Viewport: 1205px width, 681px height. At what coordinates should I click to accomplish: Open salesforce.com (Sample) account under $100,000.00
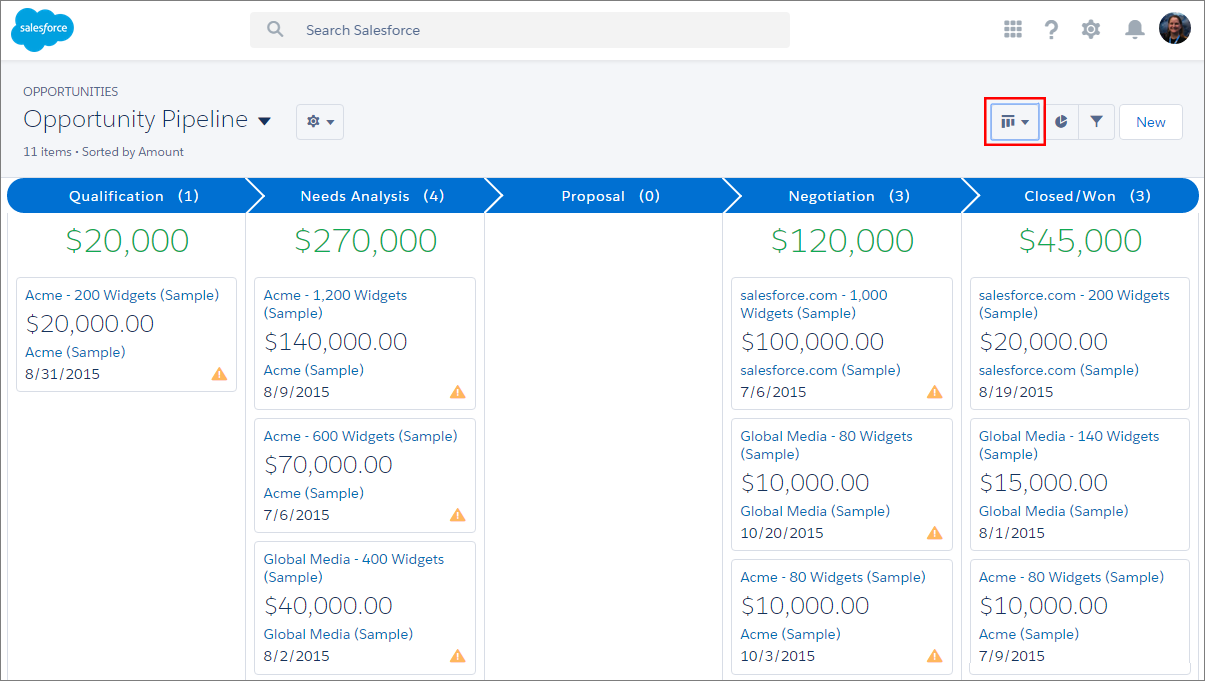[x=820, y=370]
